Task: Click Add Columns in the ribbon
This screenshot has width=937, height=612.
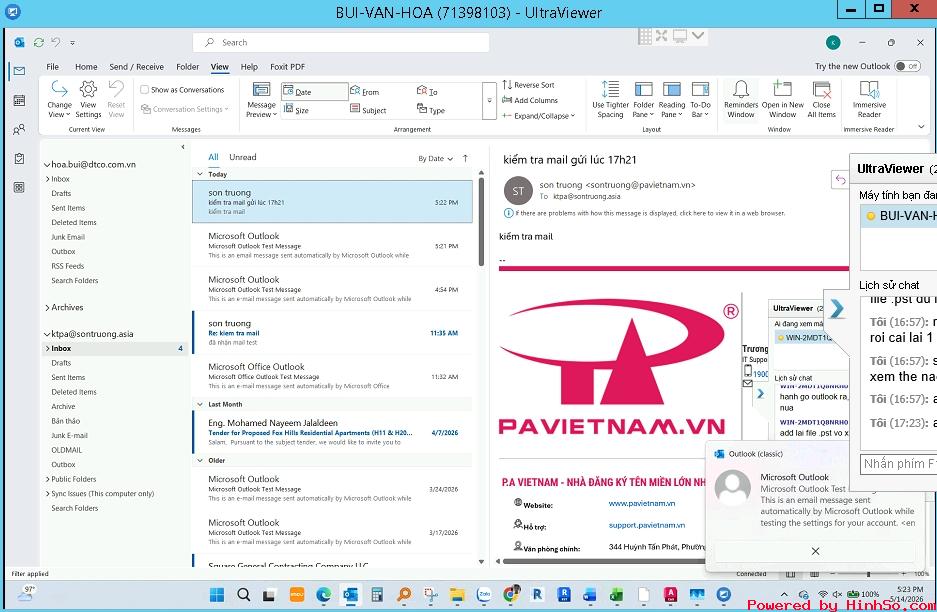Action: [x=529, y=100]
